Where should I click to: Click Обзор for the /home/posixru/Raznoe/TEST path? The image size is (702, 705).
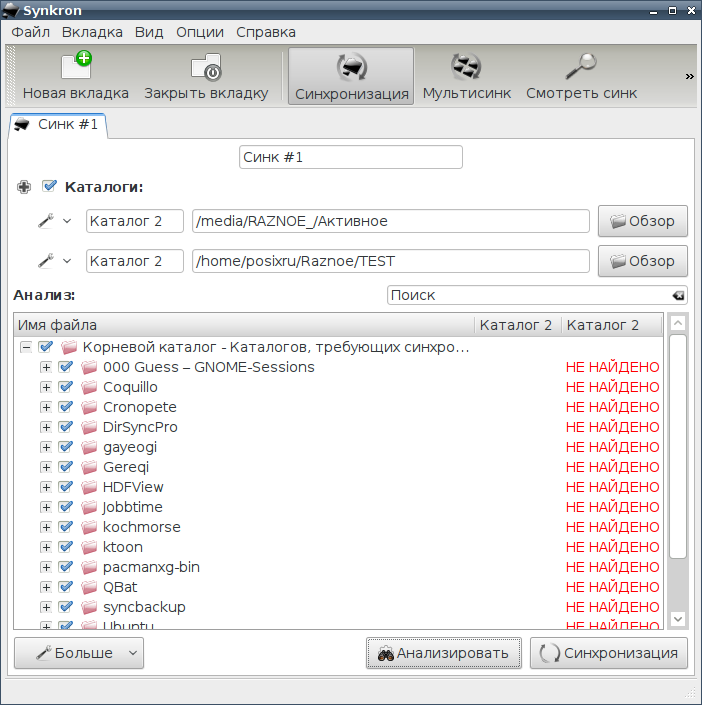click(x=643, y=261)
